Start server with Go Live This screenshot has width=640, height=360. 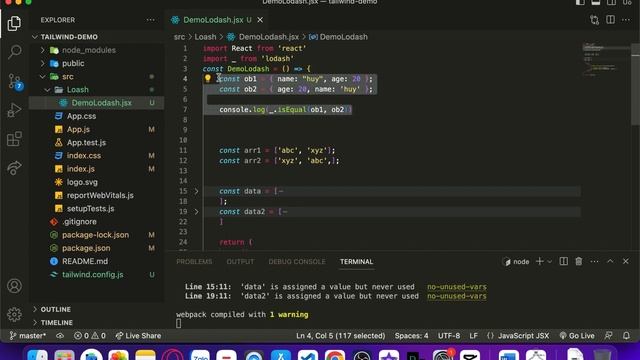tap(577, 336)
